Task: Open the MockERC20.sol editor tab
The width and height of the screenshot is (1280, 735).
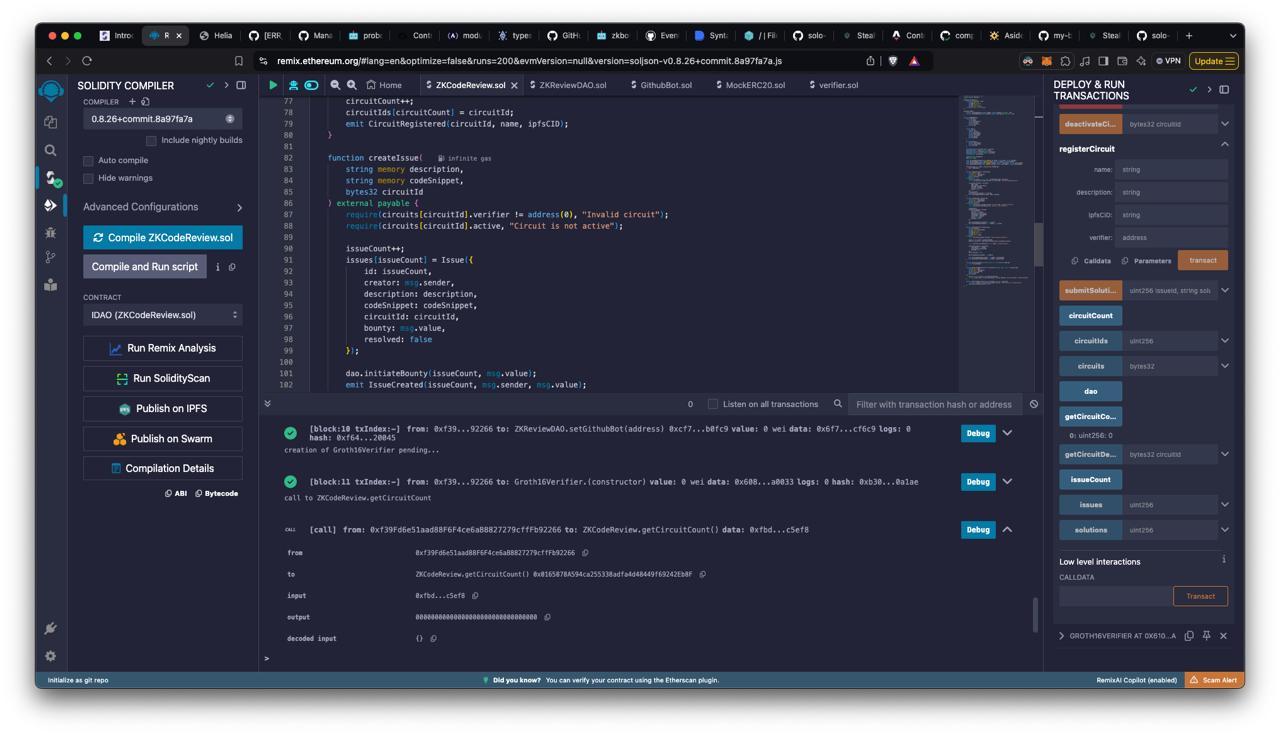Action: 750,85
